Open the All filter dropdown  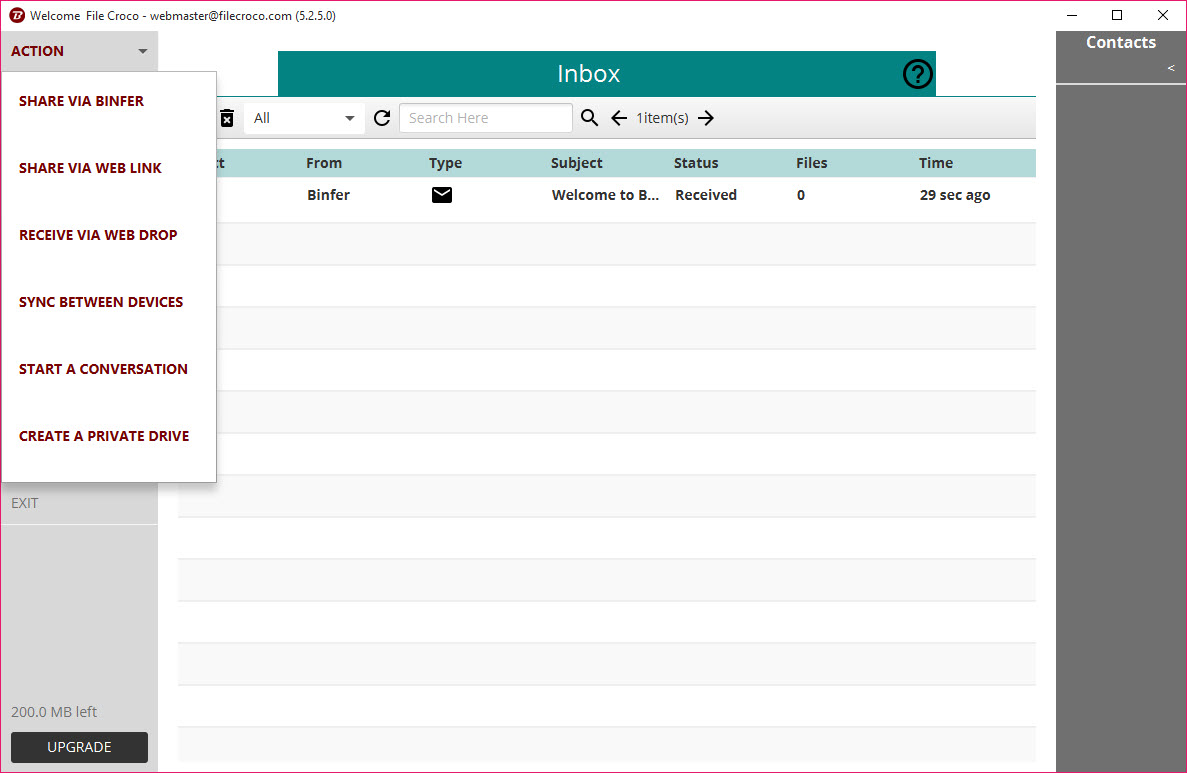(x=304, y=118)
